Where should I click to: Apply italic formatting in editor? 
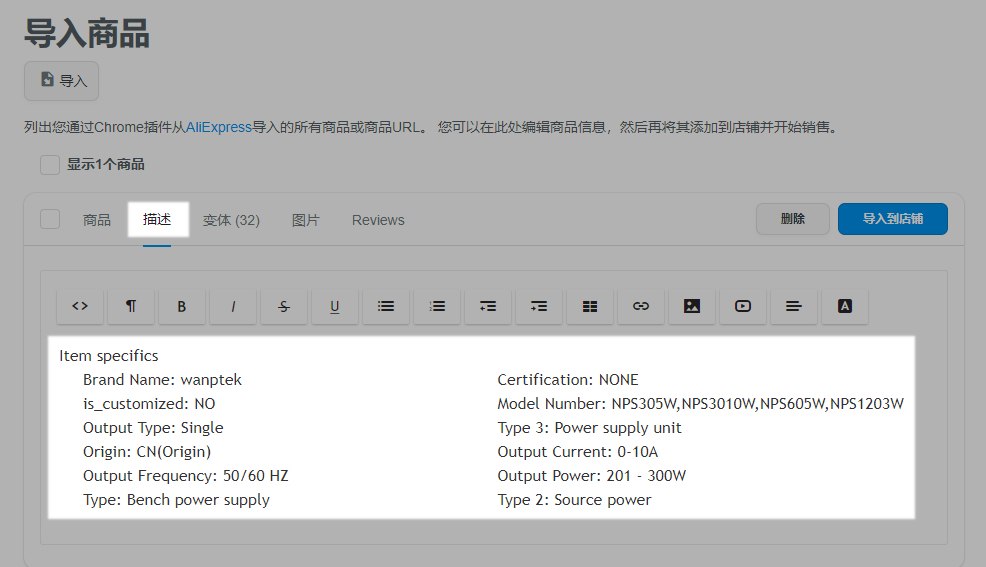233,307
